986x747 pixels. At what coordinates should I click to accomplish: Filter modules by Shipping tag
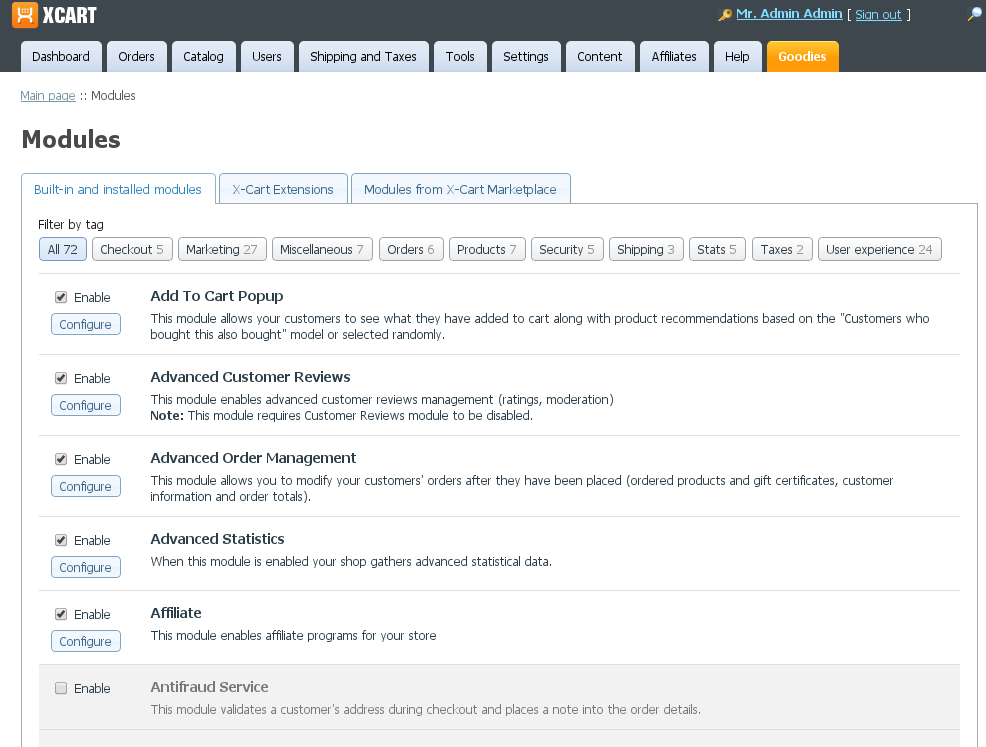click(646, 250)
